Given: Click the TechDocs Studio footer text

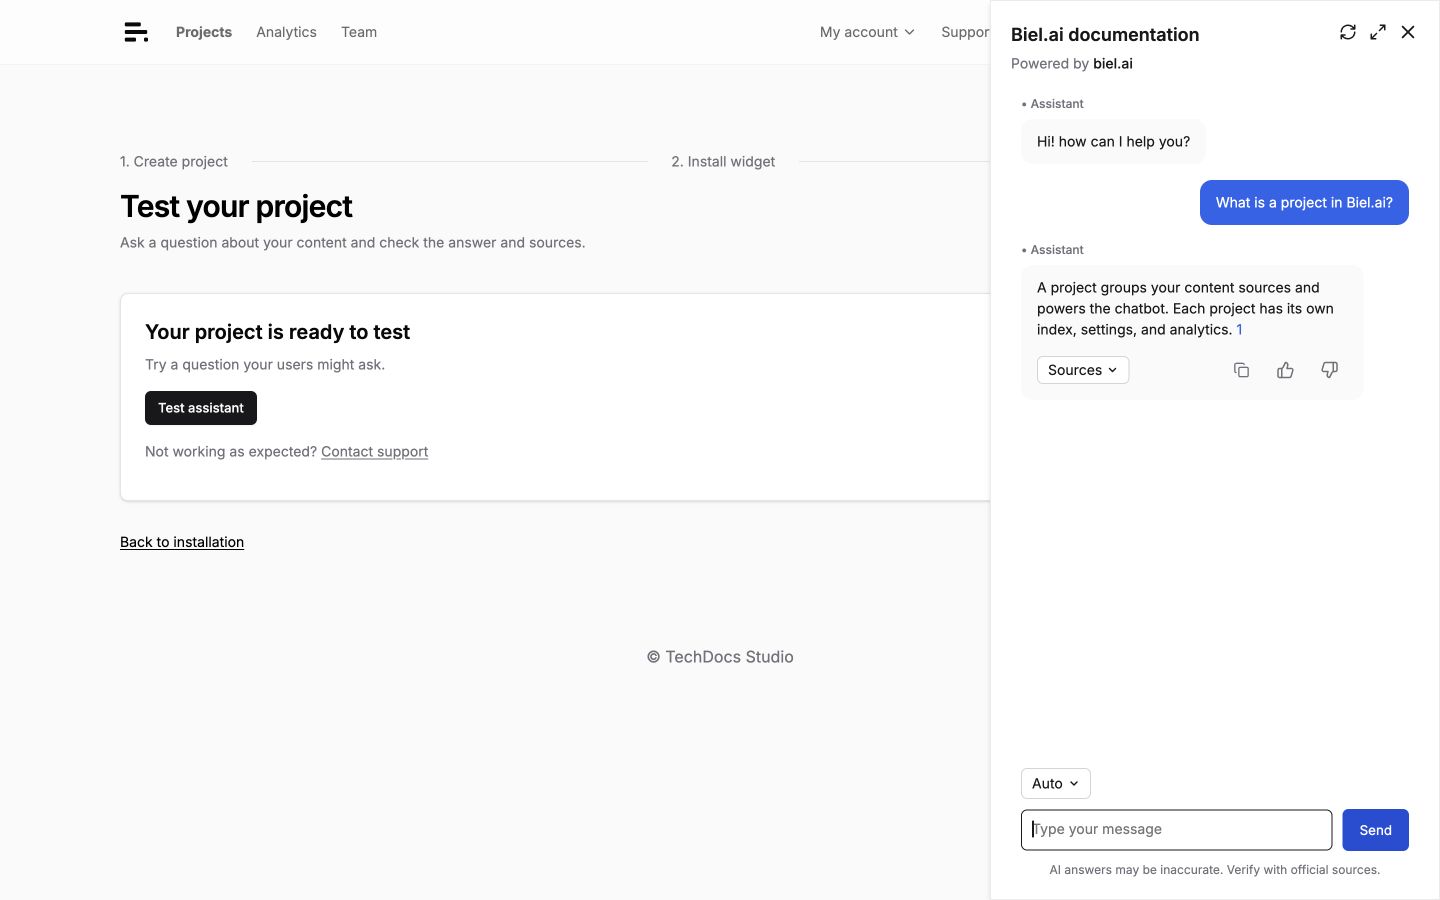Looking at the screenshot, I should click(720, 657).
